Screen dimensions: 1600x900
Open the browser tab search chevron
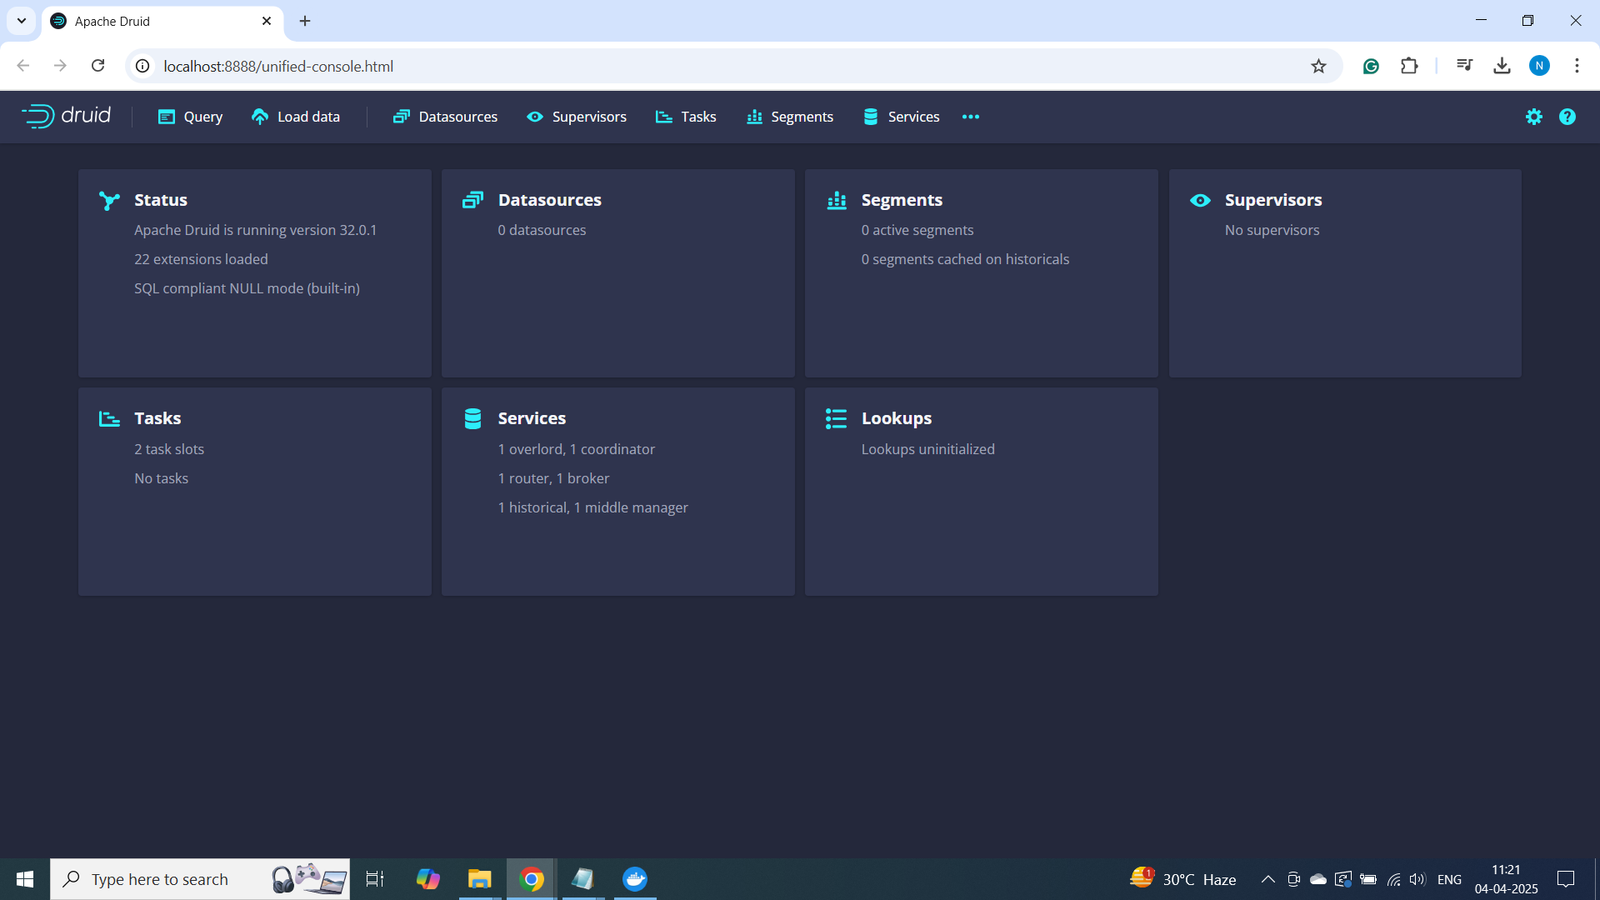[x=21, y=20]
